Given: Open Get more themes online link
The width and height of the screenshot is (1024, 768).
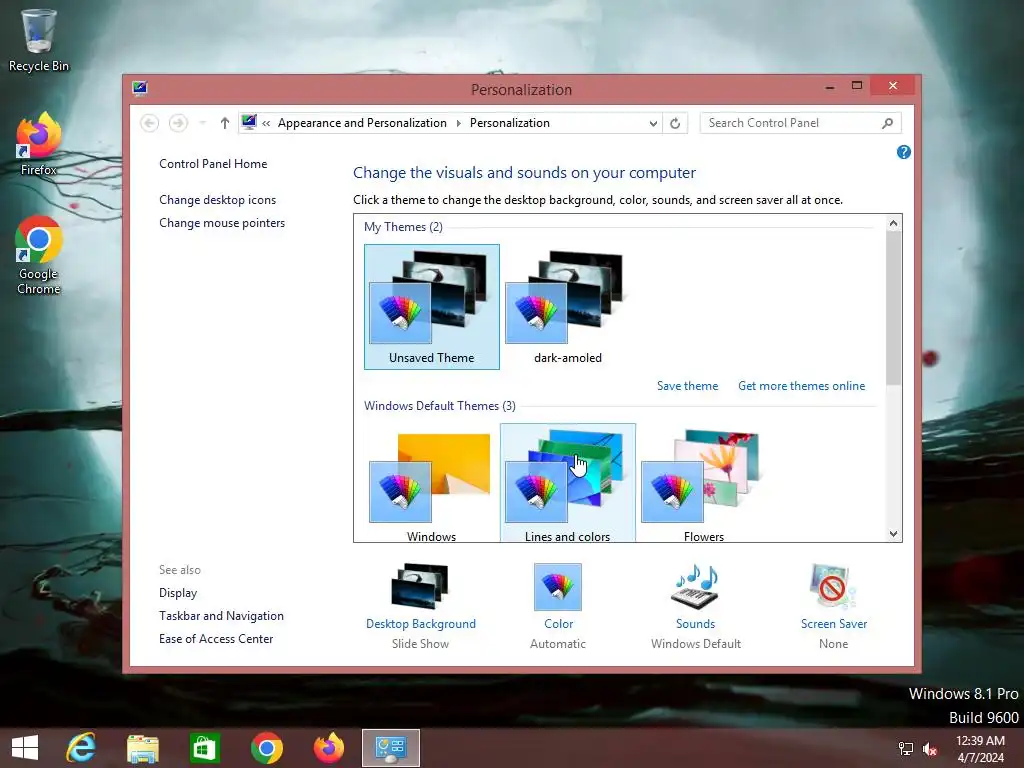Looking at the screenshot, I should click(801, 386).
